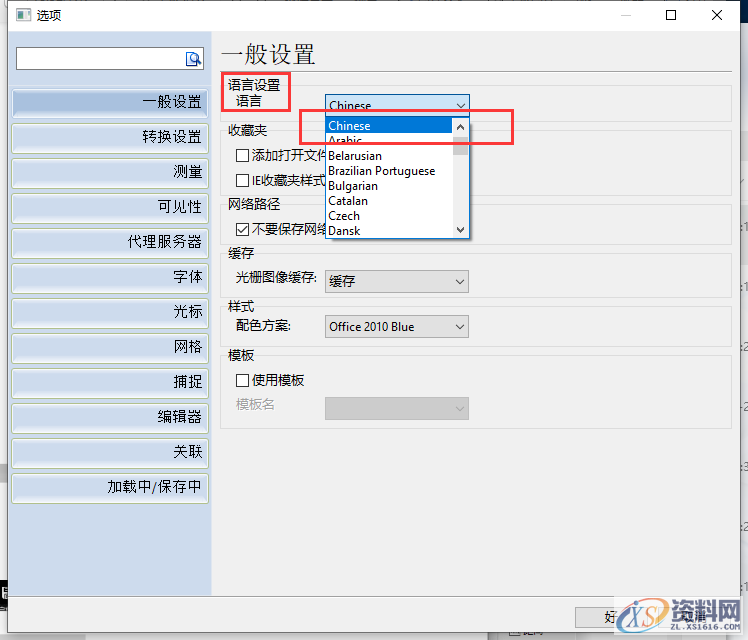
Task: Toggle the 添加打开文件 checkbox
Action: [242, 155]
